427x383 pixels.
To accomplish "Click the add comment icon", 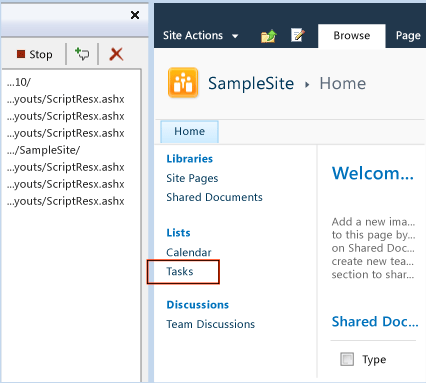I will click(x=82, y=54).
